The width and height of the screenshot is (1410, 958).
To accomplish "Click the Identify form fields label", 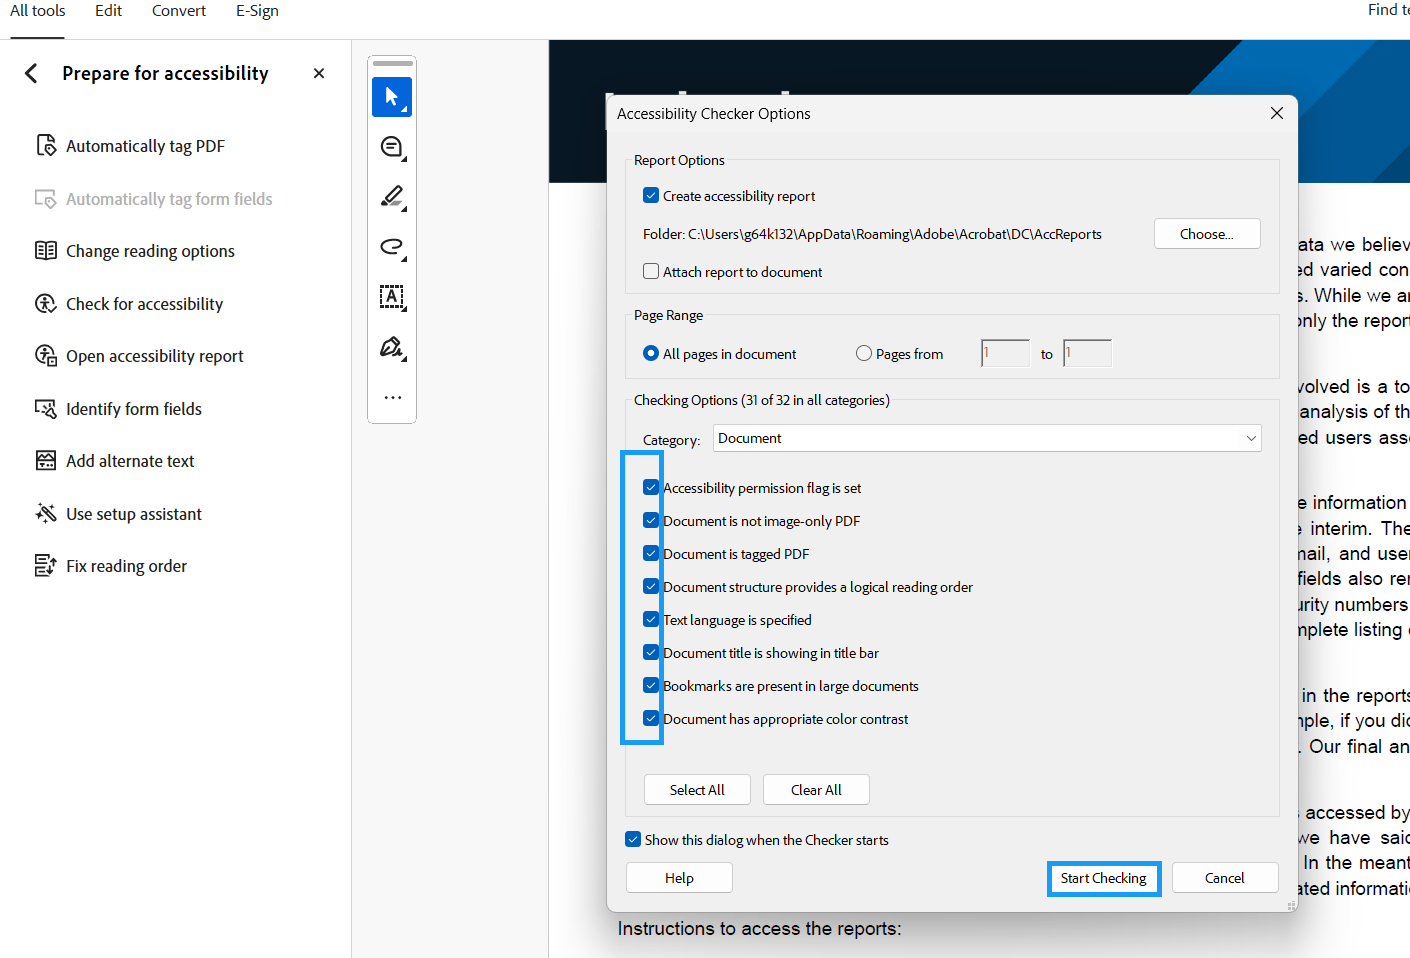I will coord(133,409).
